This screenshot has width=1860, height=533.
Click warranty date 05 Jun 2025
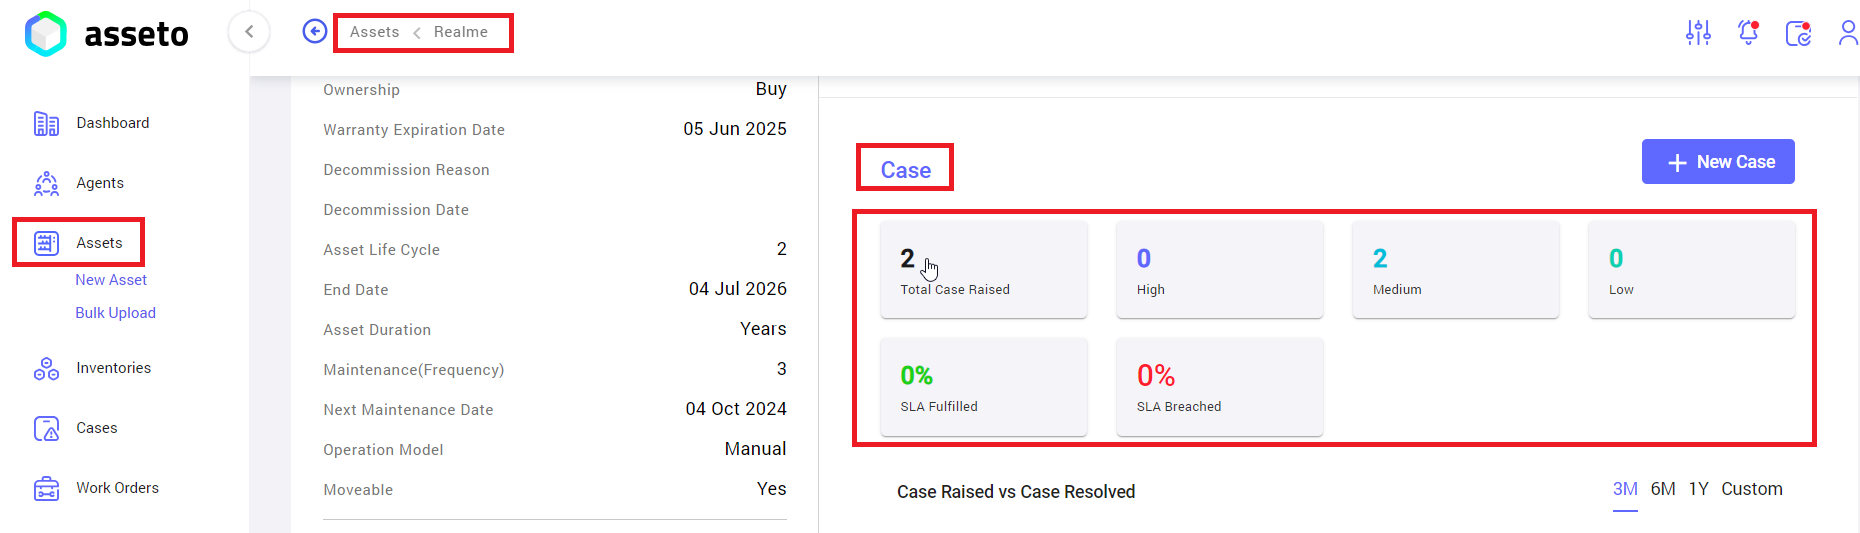pyautogui.click(x=735, y=129)
